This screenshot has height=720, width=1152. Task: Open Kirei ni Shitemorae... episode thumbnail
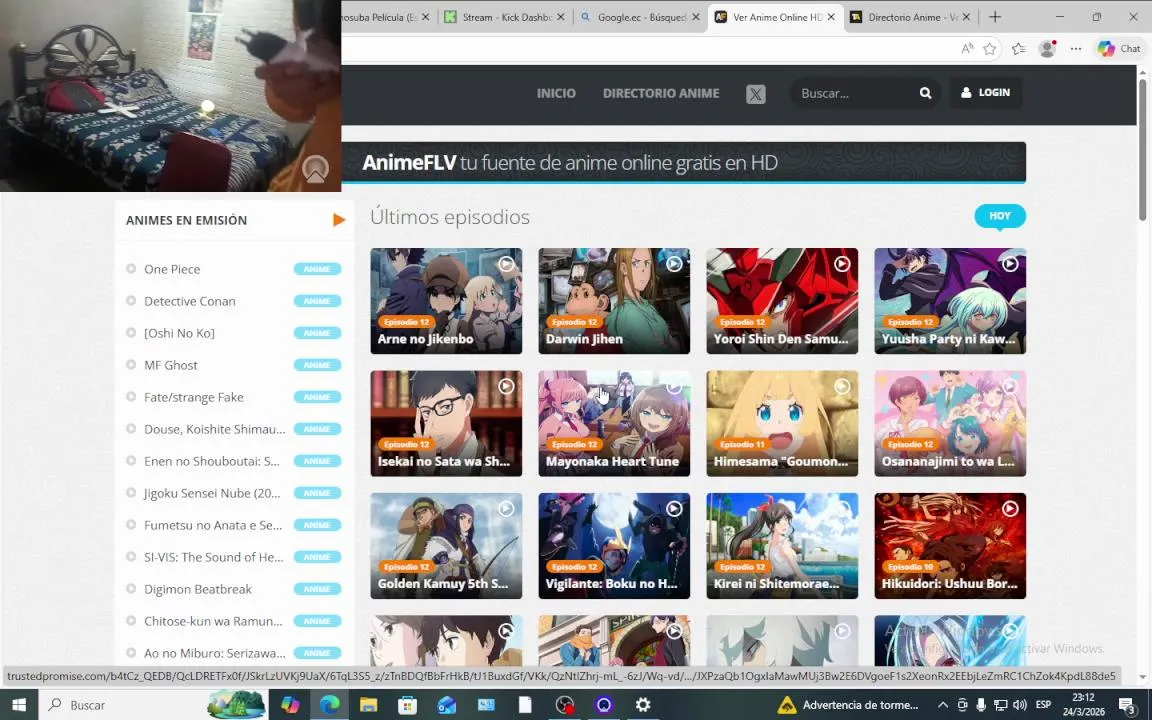tap(782, 546)
